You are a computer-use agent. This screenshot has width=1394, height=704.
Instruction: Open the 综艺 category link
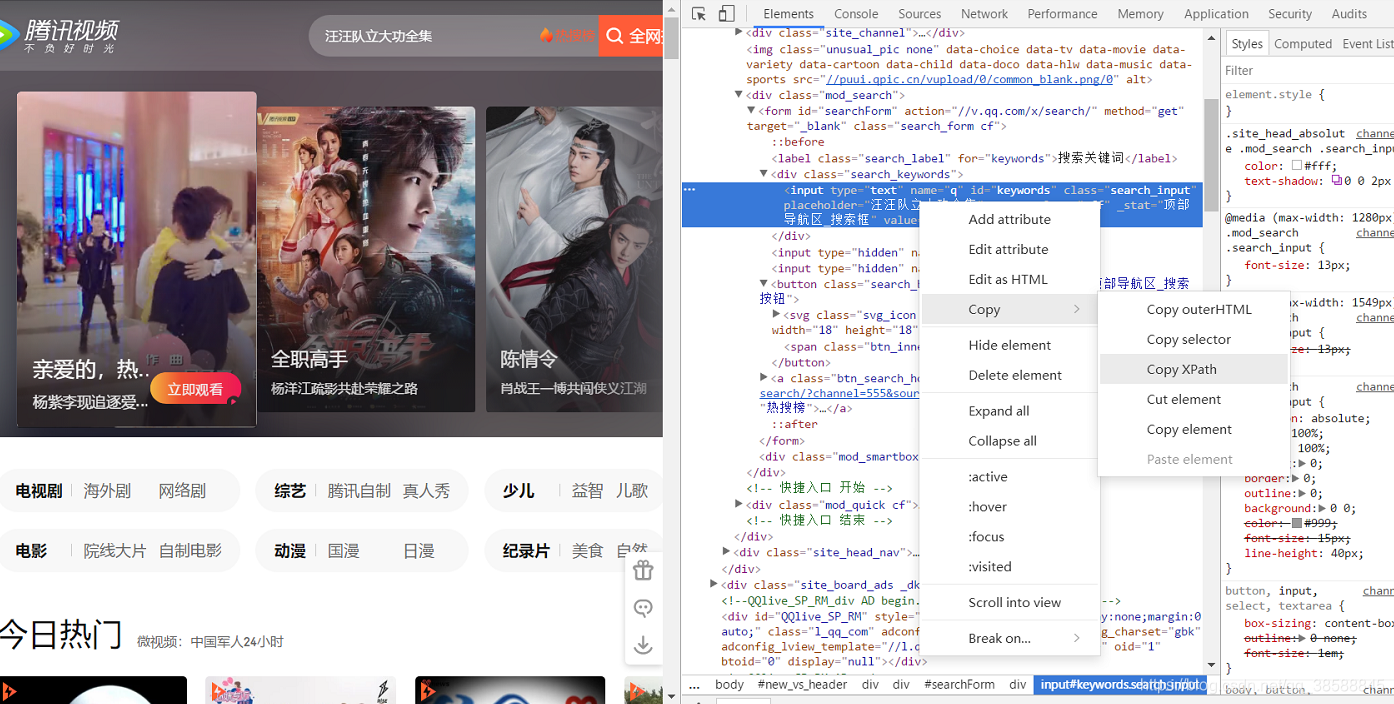tap(290, 491)
